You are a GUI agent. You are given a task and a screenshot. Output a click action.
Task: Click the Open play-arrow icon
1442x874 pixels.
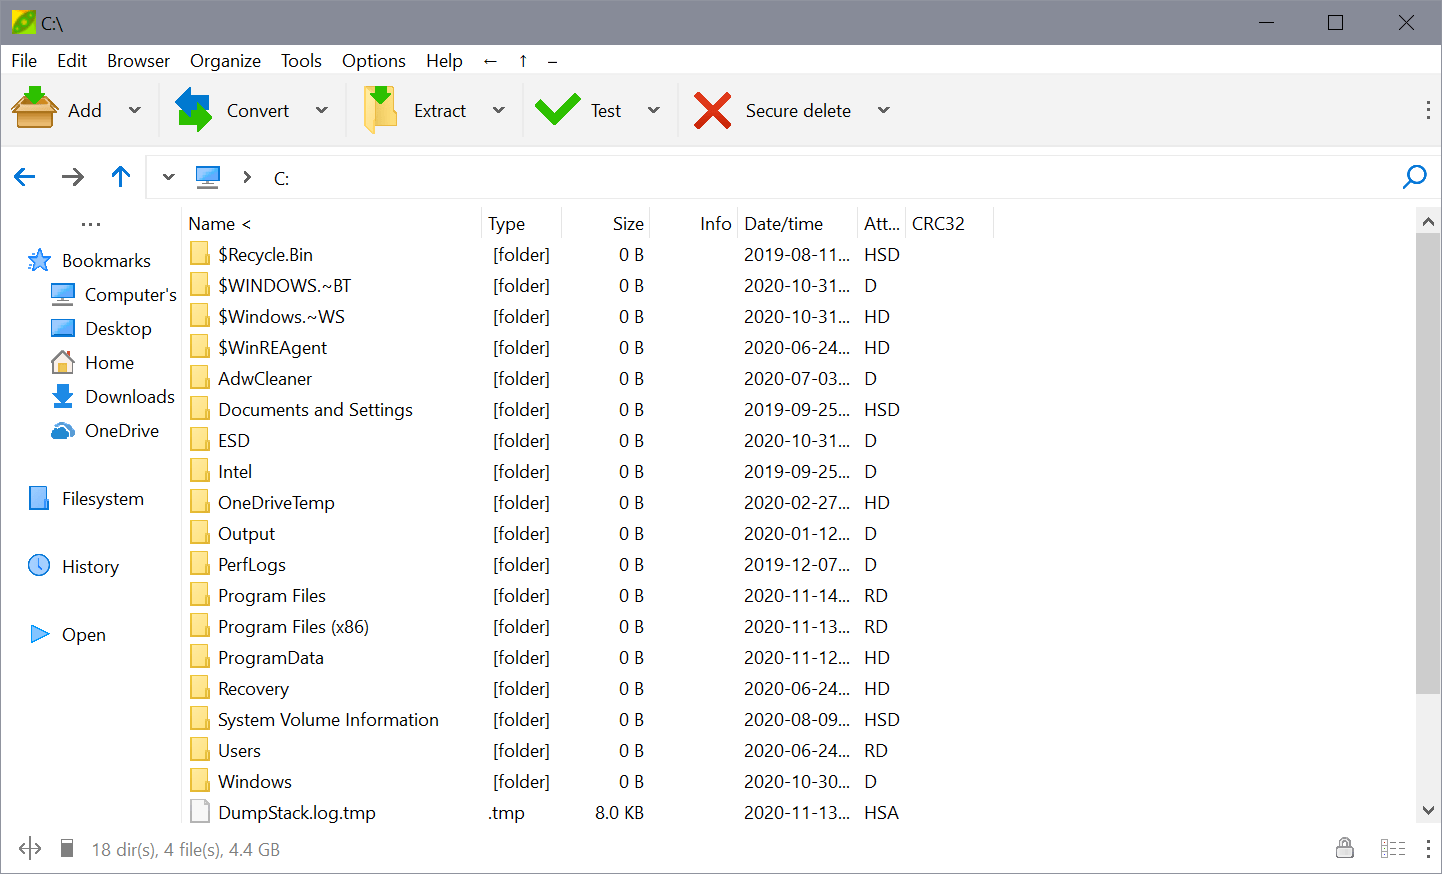click(x=40, y=634)
